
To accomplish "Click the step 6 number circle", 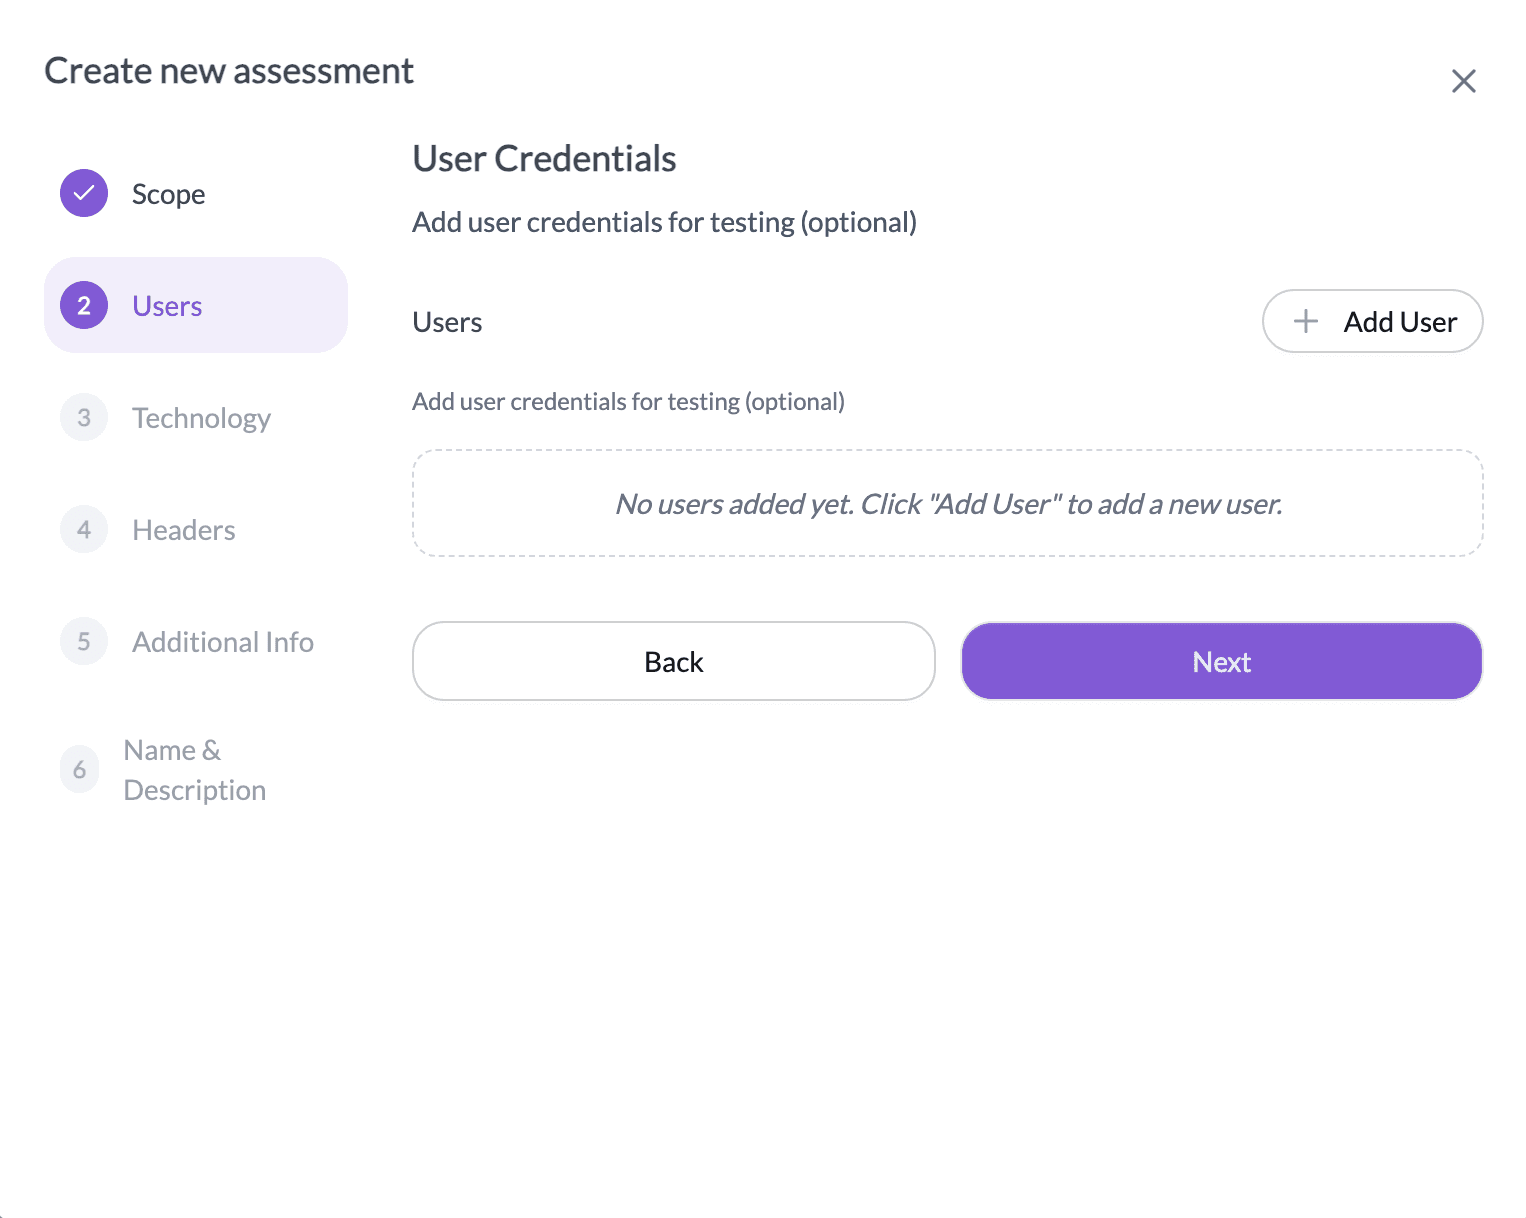I will [x=80, y=769].
